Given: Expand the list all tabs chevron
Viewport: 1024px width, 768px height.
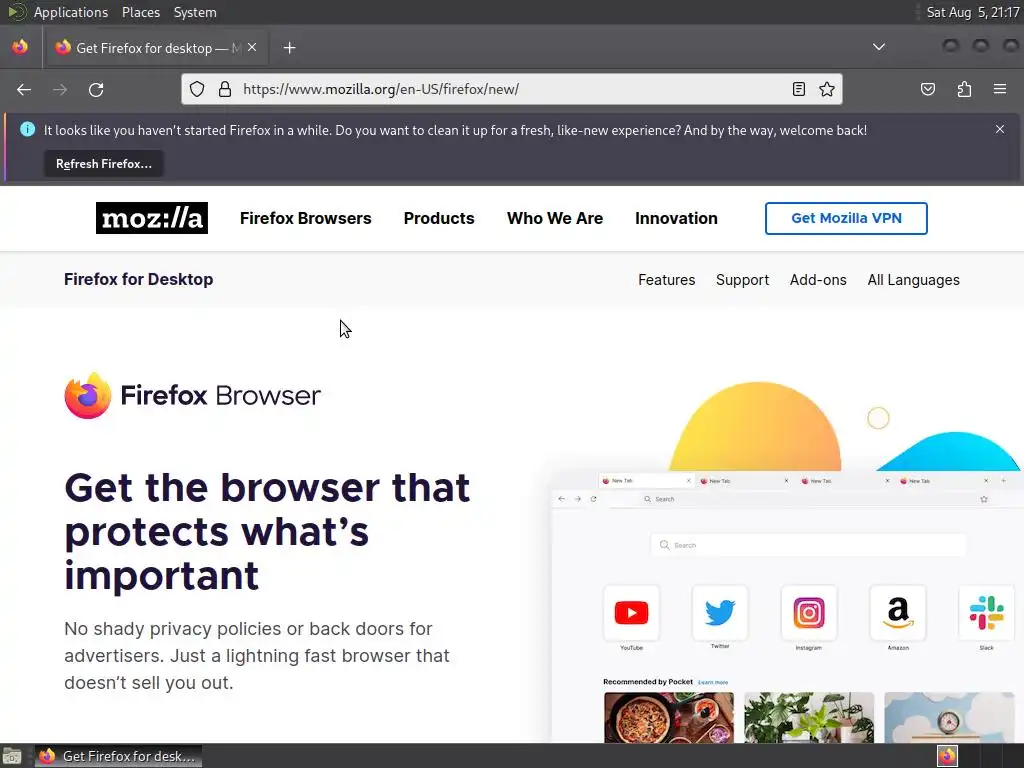Looking at the screenshot, I should [x=879, y=47].
